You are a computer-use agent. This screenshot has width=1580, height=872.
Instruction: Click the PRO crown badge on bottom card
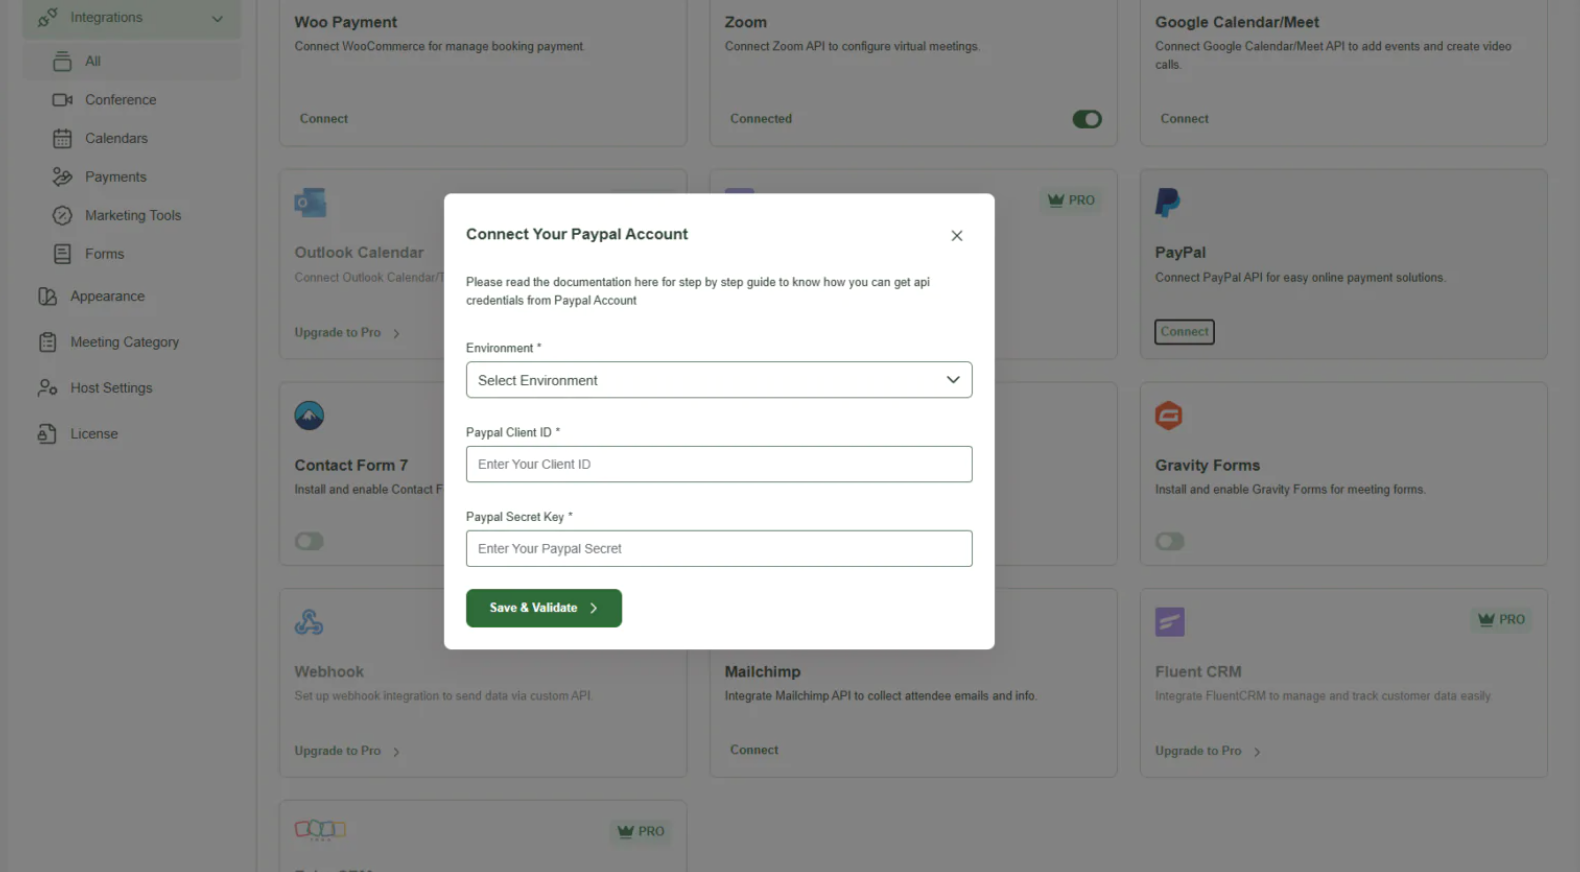click(x=641, y=831)
